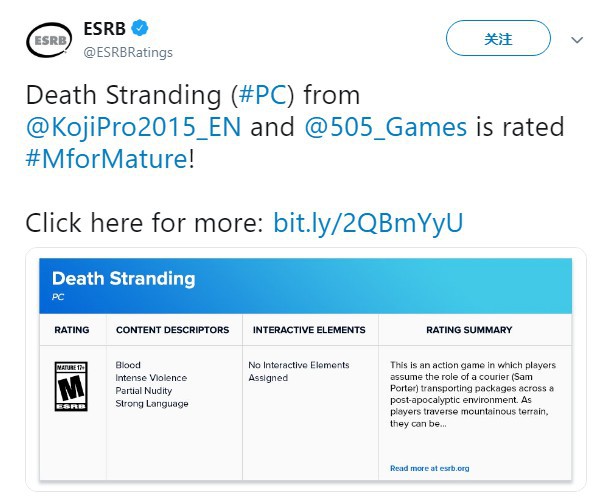This screenshot has height=497, width=603.
Task: Click Read more at esrb.org link
Action: tap(430, 468)
